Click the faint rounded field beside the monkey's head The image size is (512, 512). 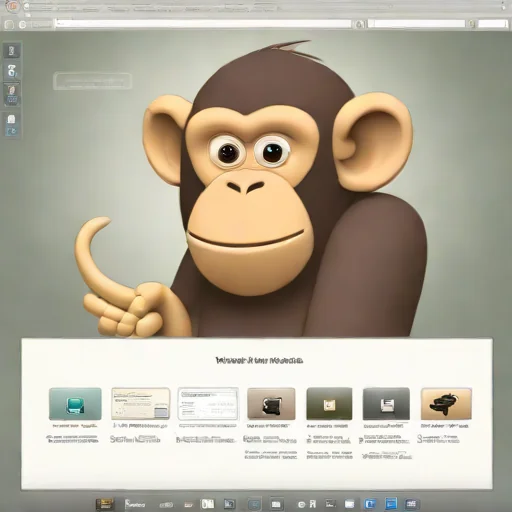[x=92, y=81]
